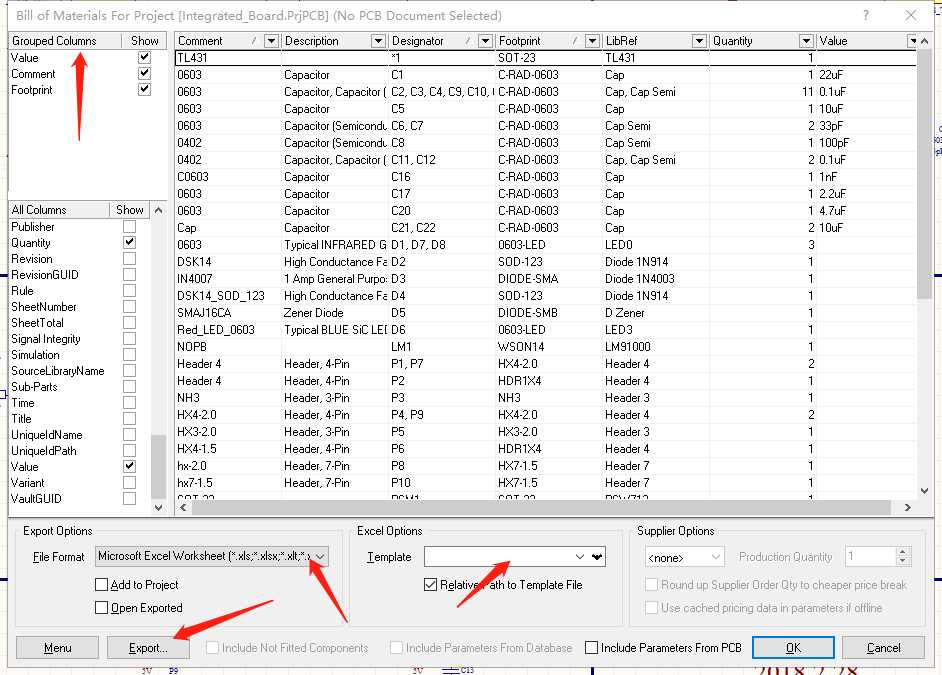Enable Show for the Title column
The height and width of the screenshot is (675, 942).
(x=129, y=419)
